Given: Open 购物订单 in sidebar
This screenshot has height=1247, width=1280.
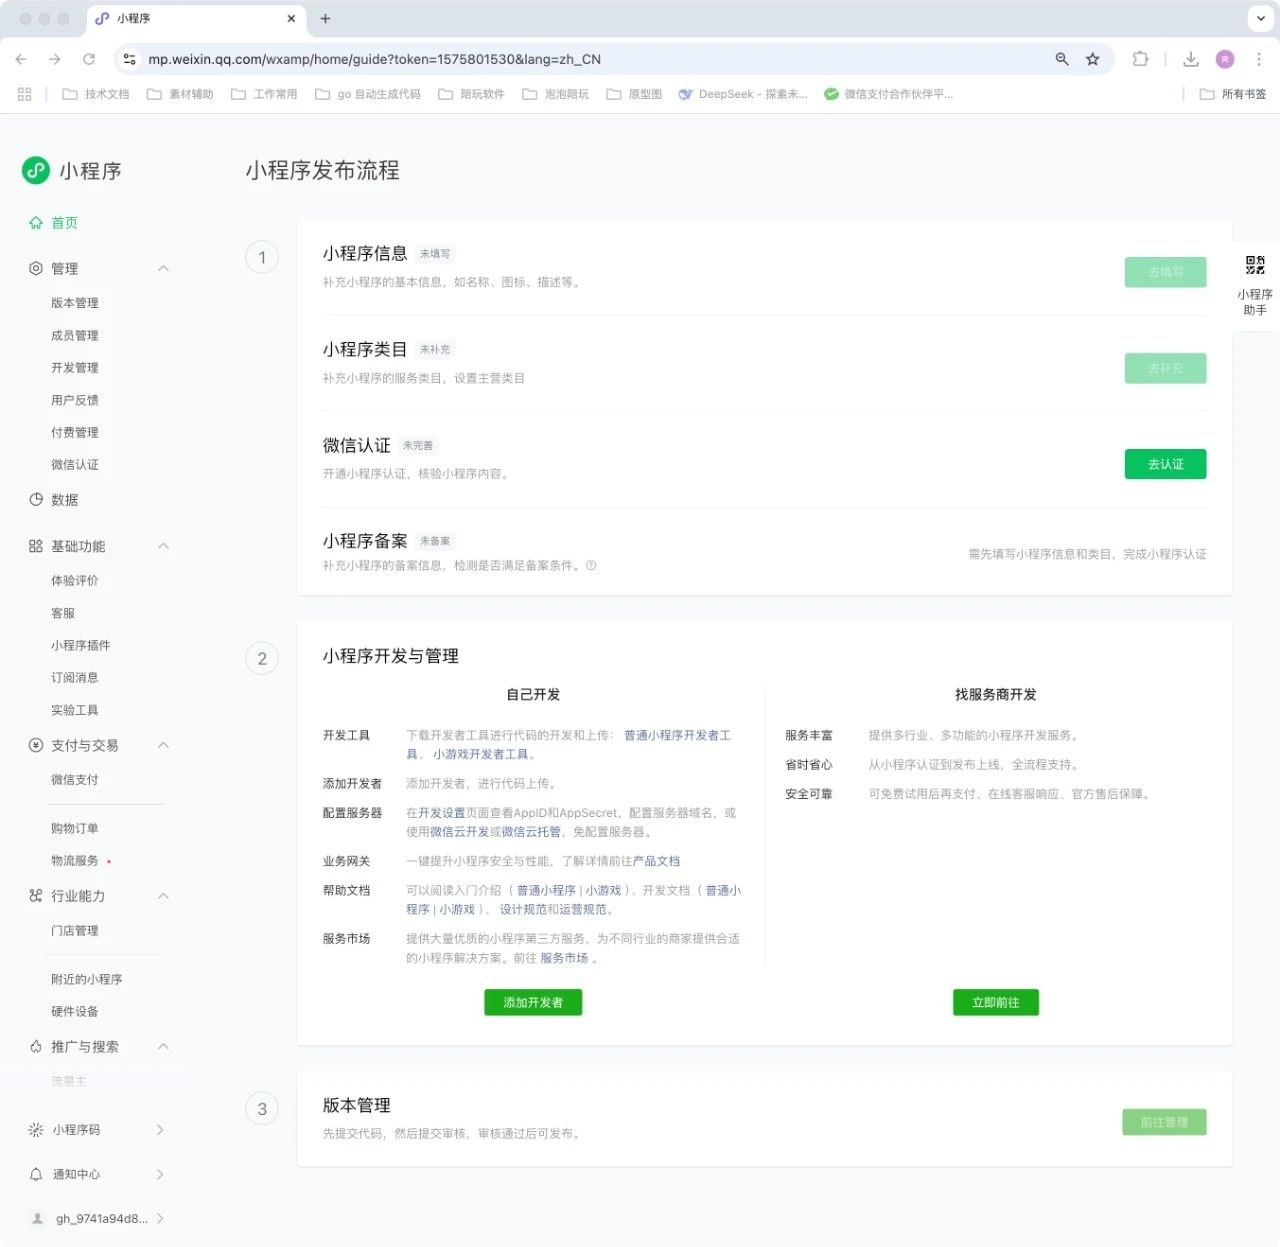Looking at the screenshot, I should pos(75,828).
